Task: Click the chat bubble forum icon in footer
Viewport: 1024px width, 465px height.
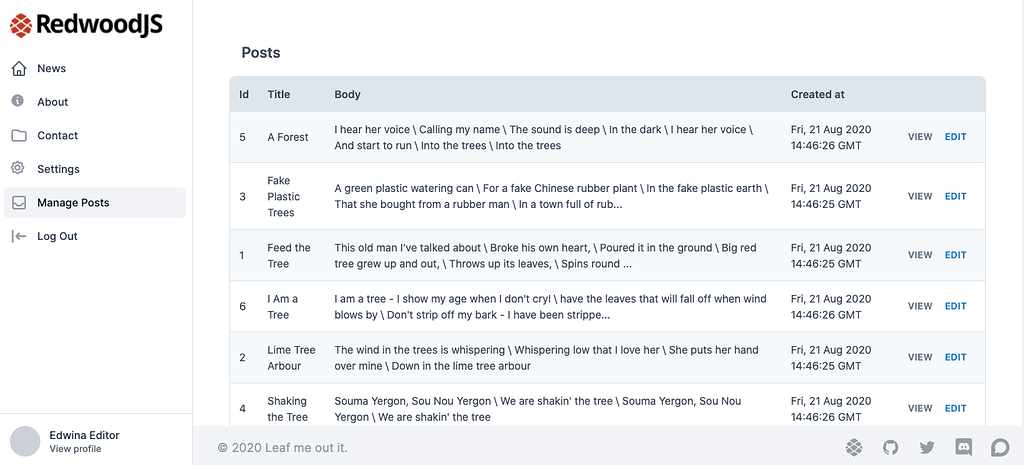Action: point(1000,447)
